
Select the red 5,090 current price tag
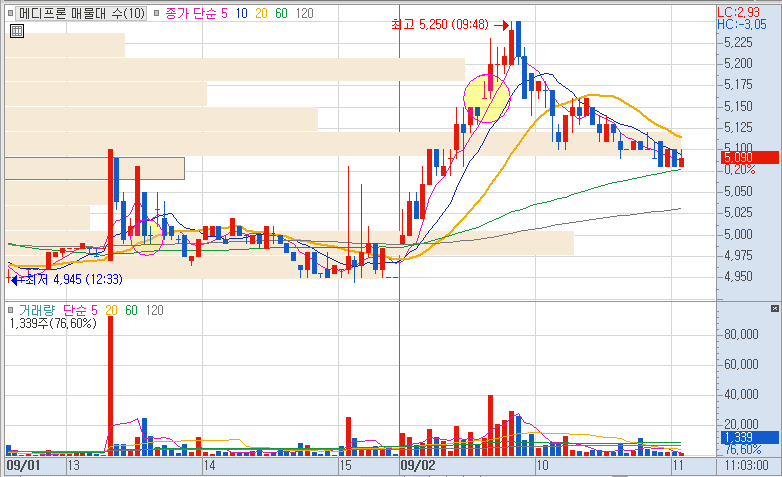[749, 158]
